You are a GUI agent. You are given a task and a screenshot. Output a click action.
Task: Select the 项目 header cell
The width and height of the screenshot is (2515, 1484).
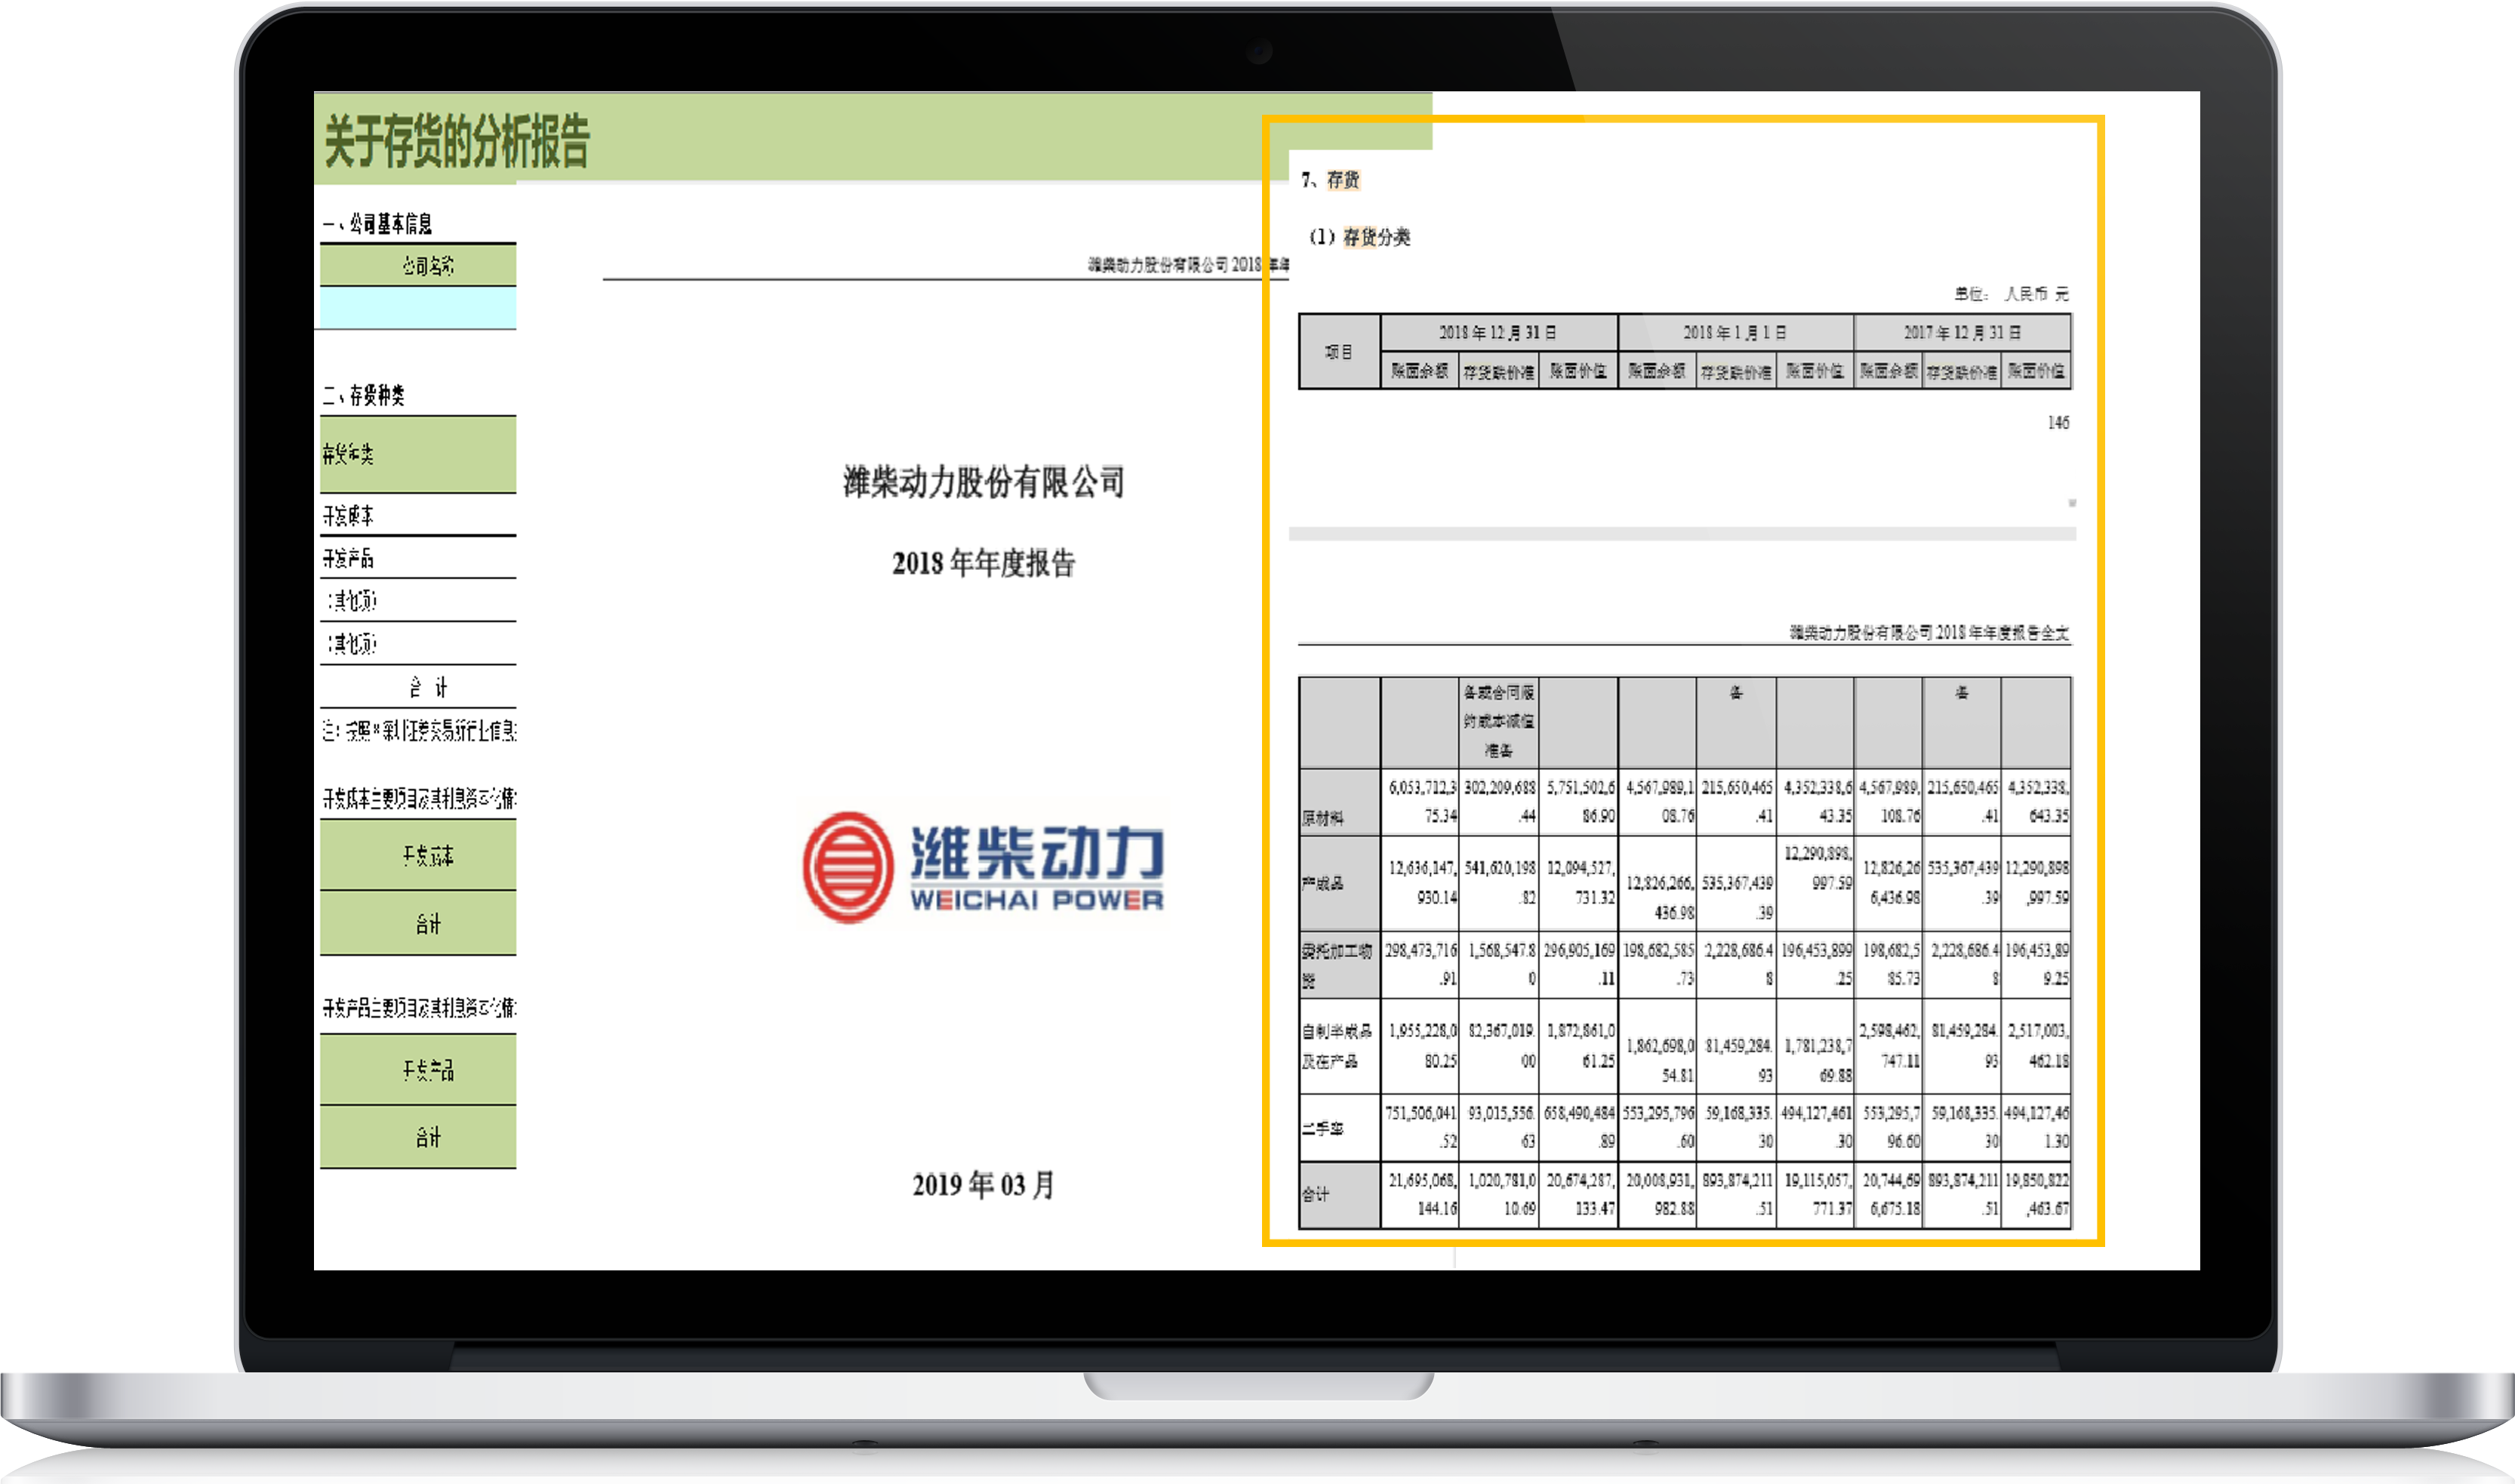(1339, 352)
